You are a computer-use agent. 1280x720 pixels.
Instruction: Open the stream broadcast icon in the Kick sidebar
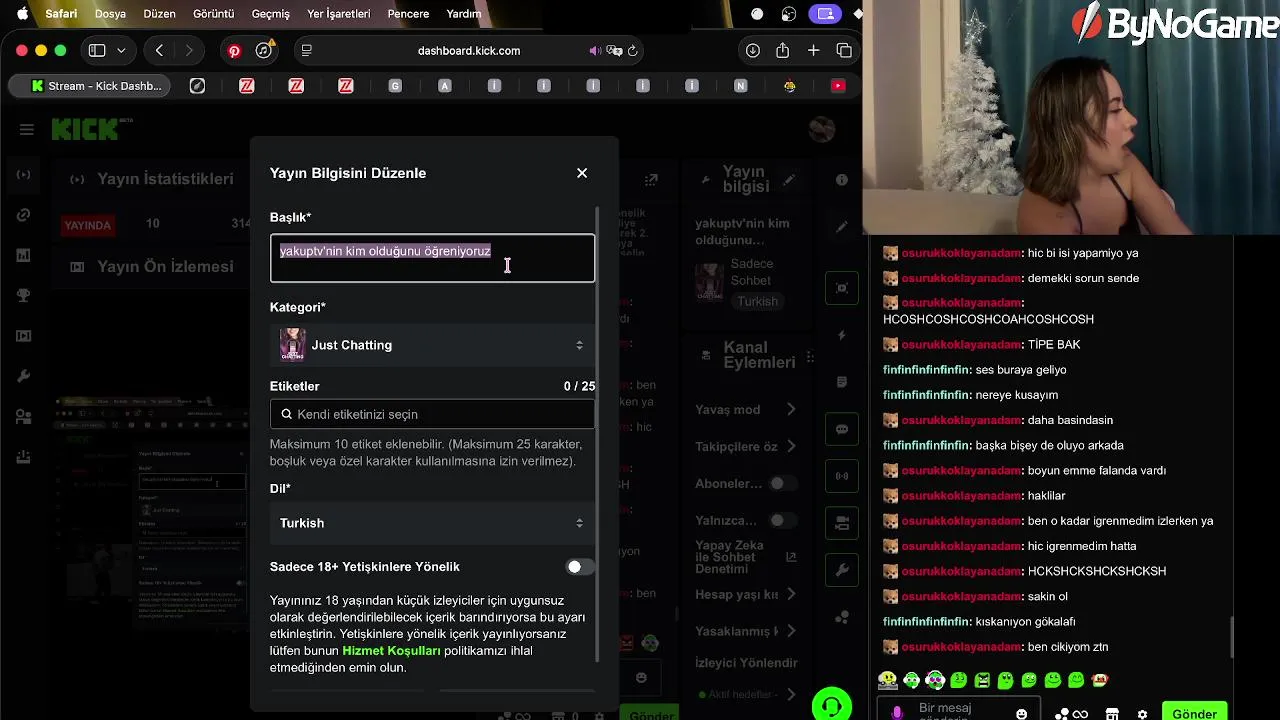pyautogui.click(x=24, y=175)
